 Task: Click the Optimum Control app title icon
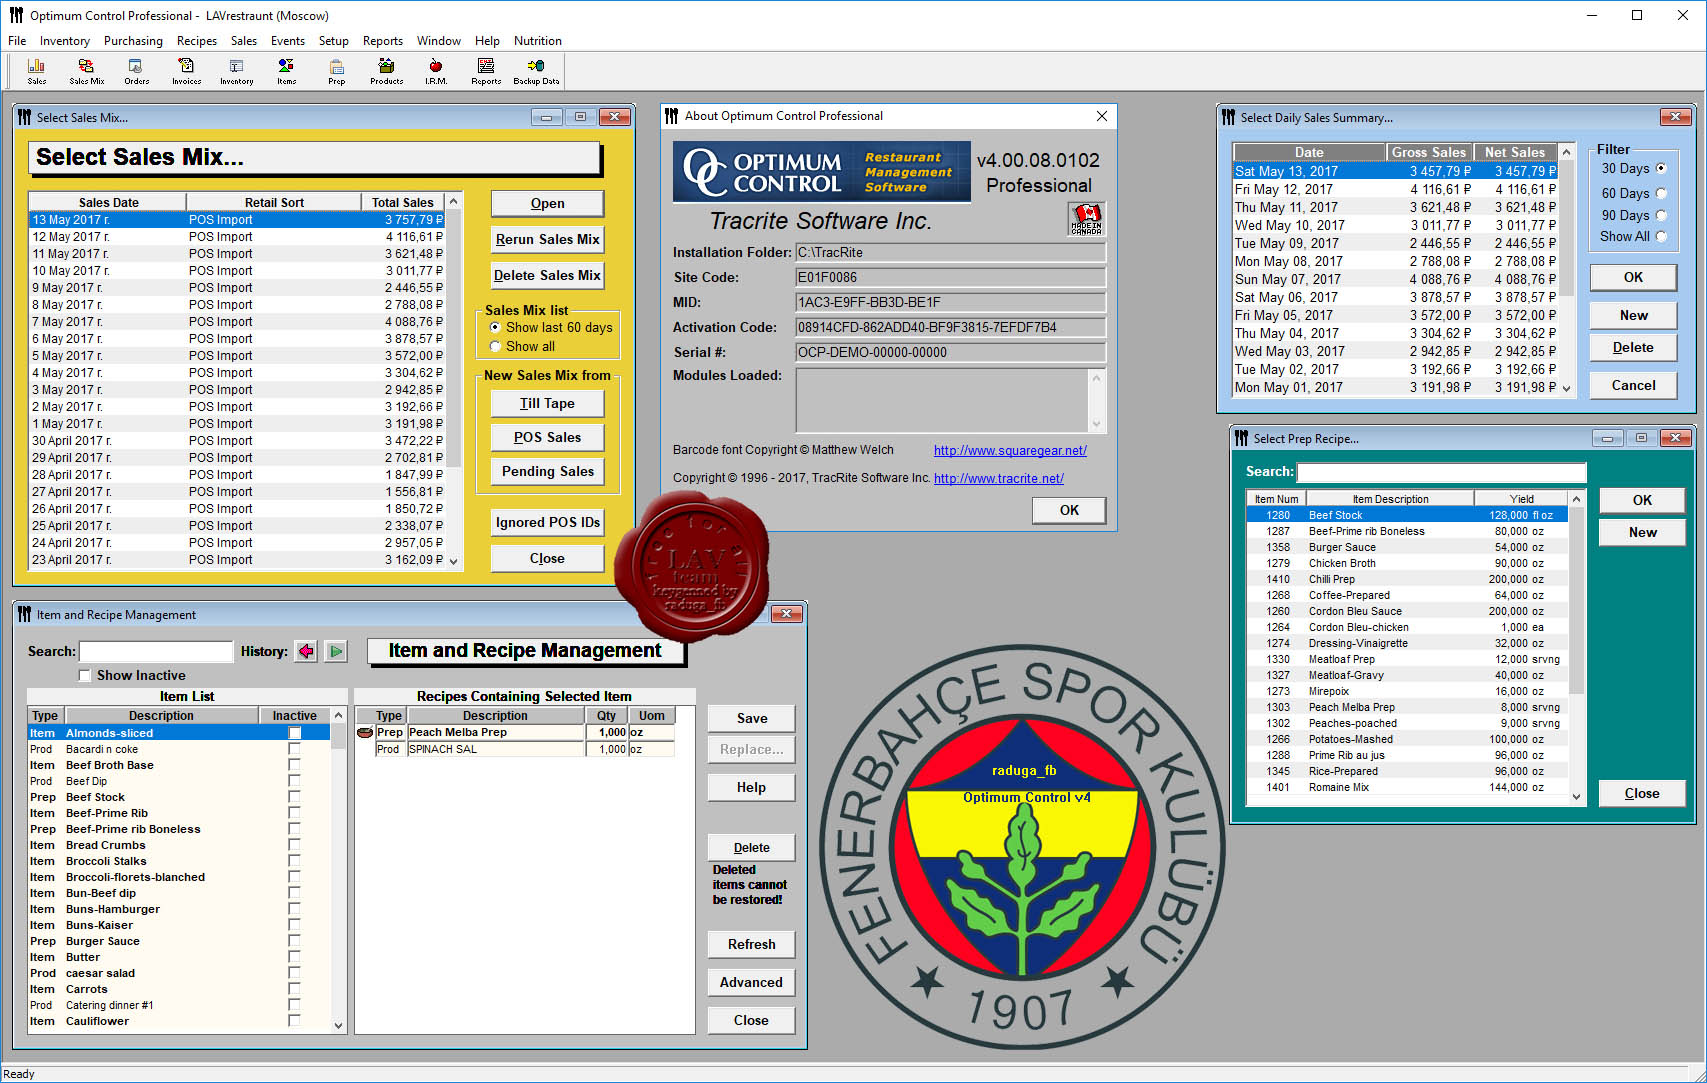(x=16, y=15)
